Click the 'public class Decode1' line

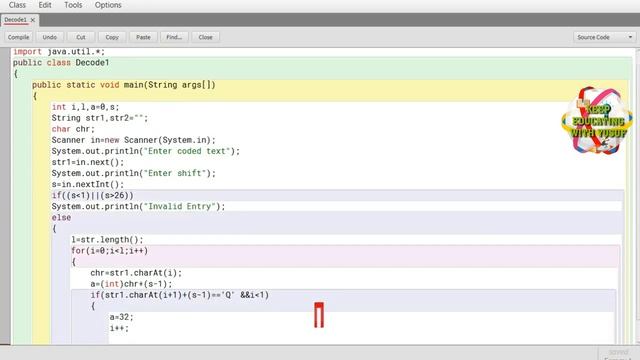[x=61, y=62]
